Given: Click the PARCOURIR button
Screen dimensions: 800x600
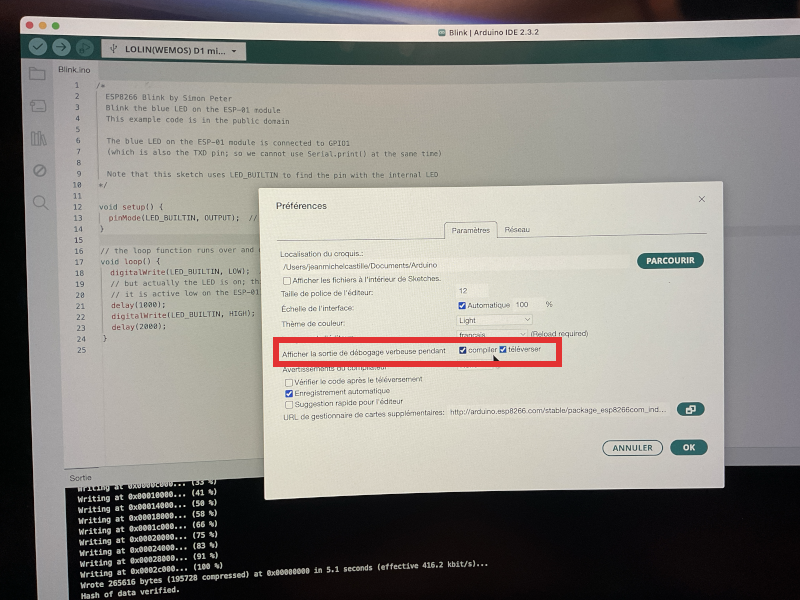Looking at the screenshot, I should [670, 260].
